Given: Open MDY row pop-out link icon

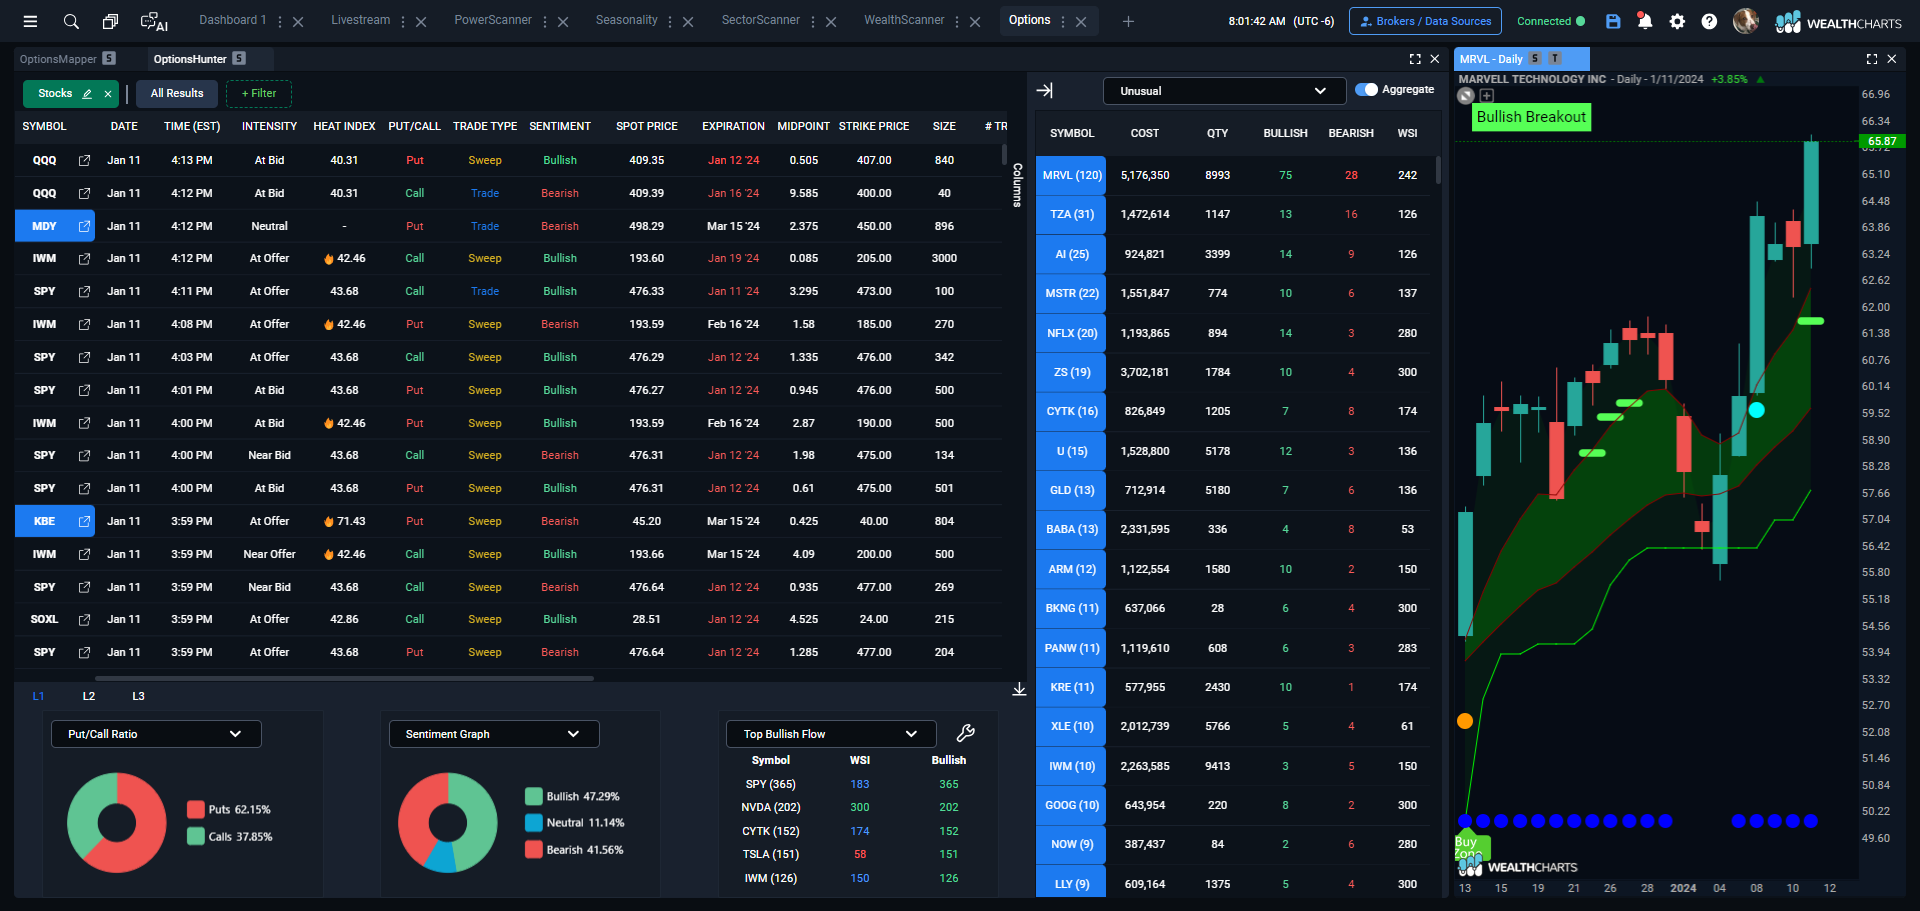Looking at the screenshot, I should [84, 226].
